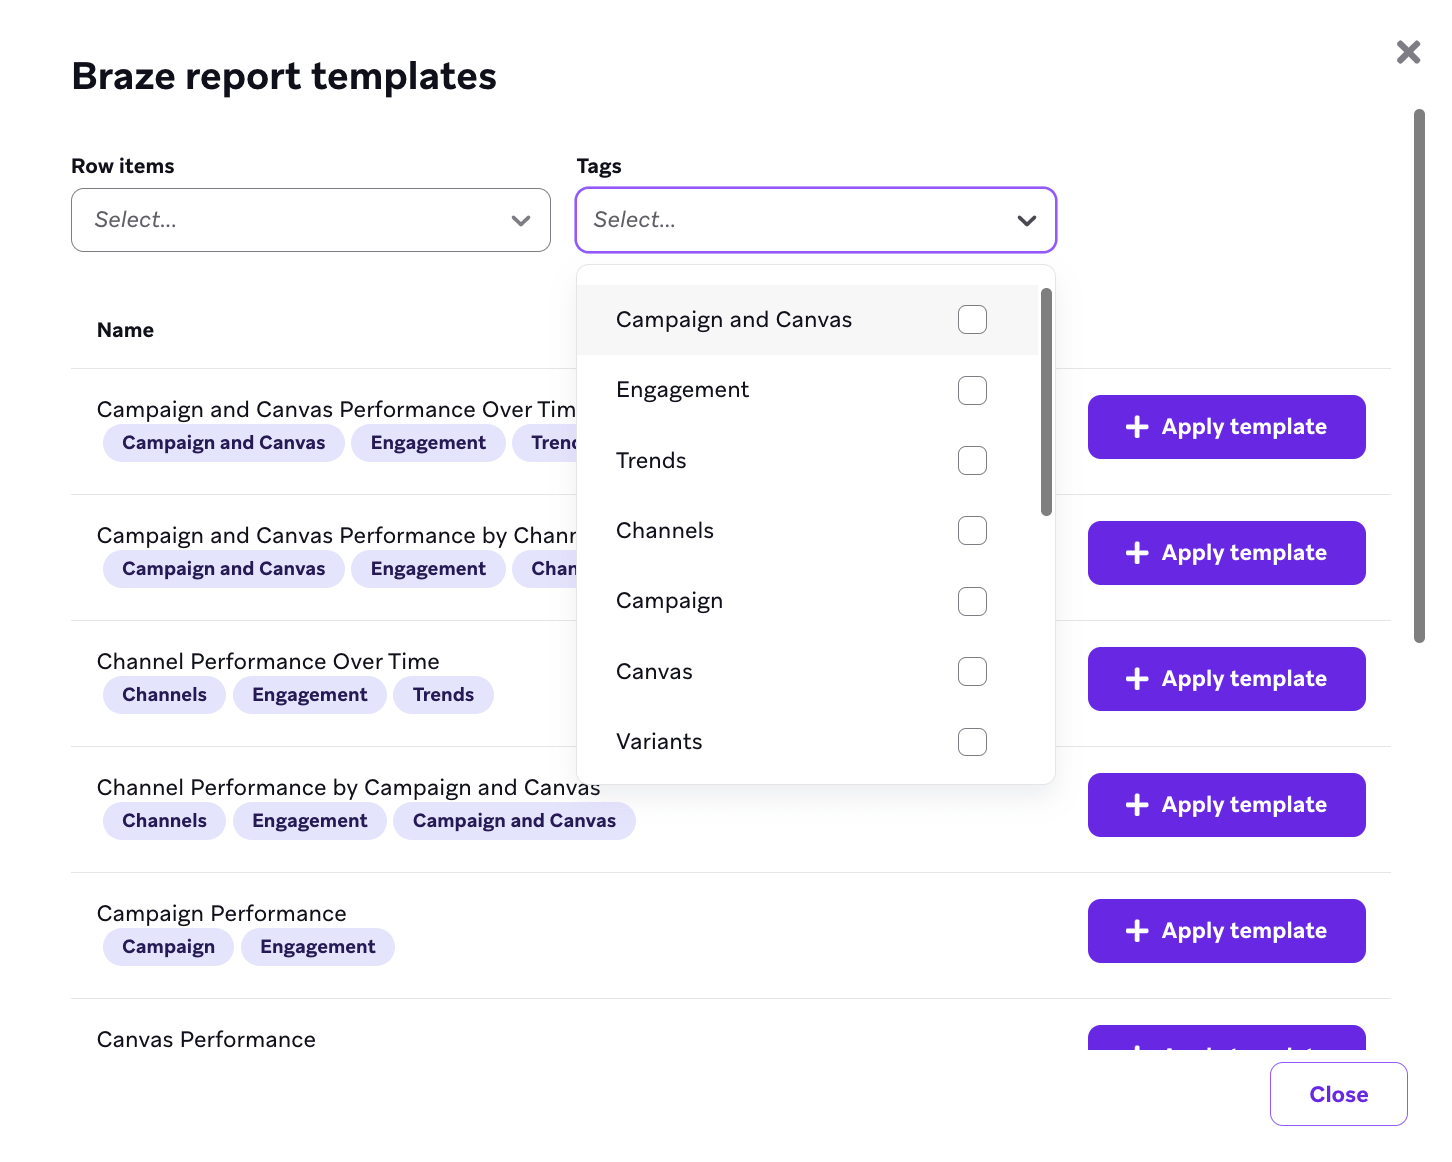Check the Variants tag checkbox

(x=972, y=742)
